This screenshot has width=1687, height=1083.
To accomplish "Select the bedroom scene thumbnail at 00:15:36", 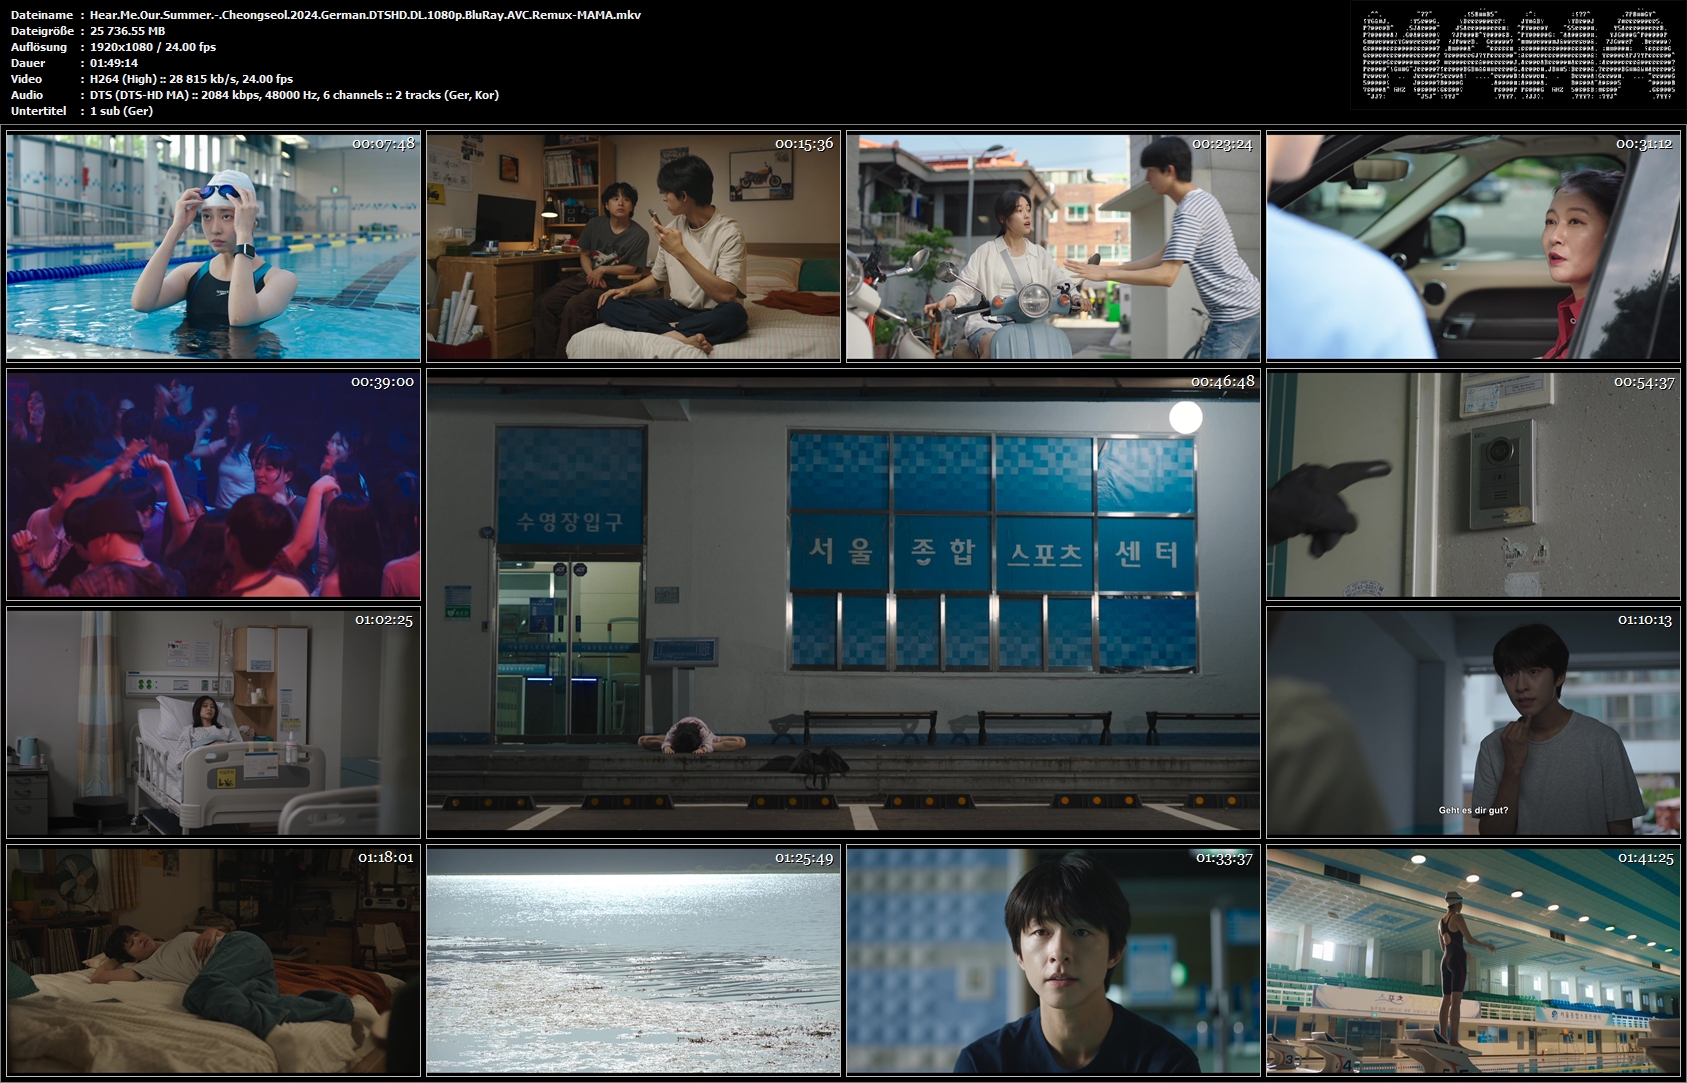I will 633,246.
